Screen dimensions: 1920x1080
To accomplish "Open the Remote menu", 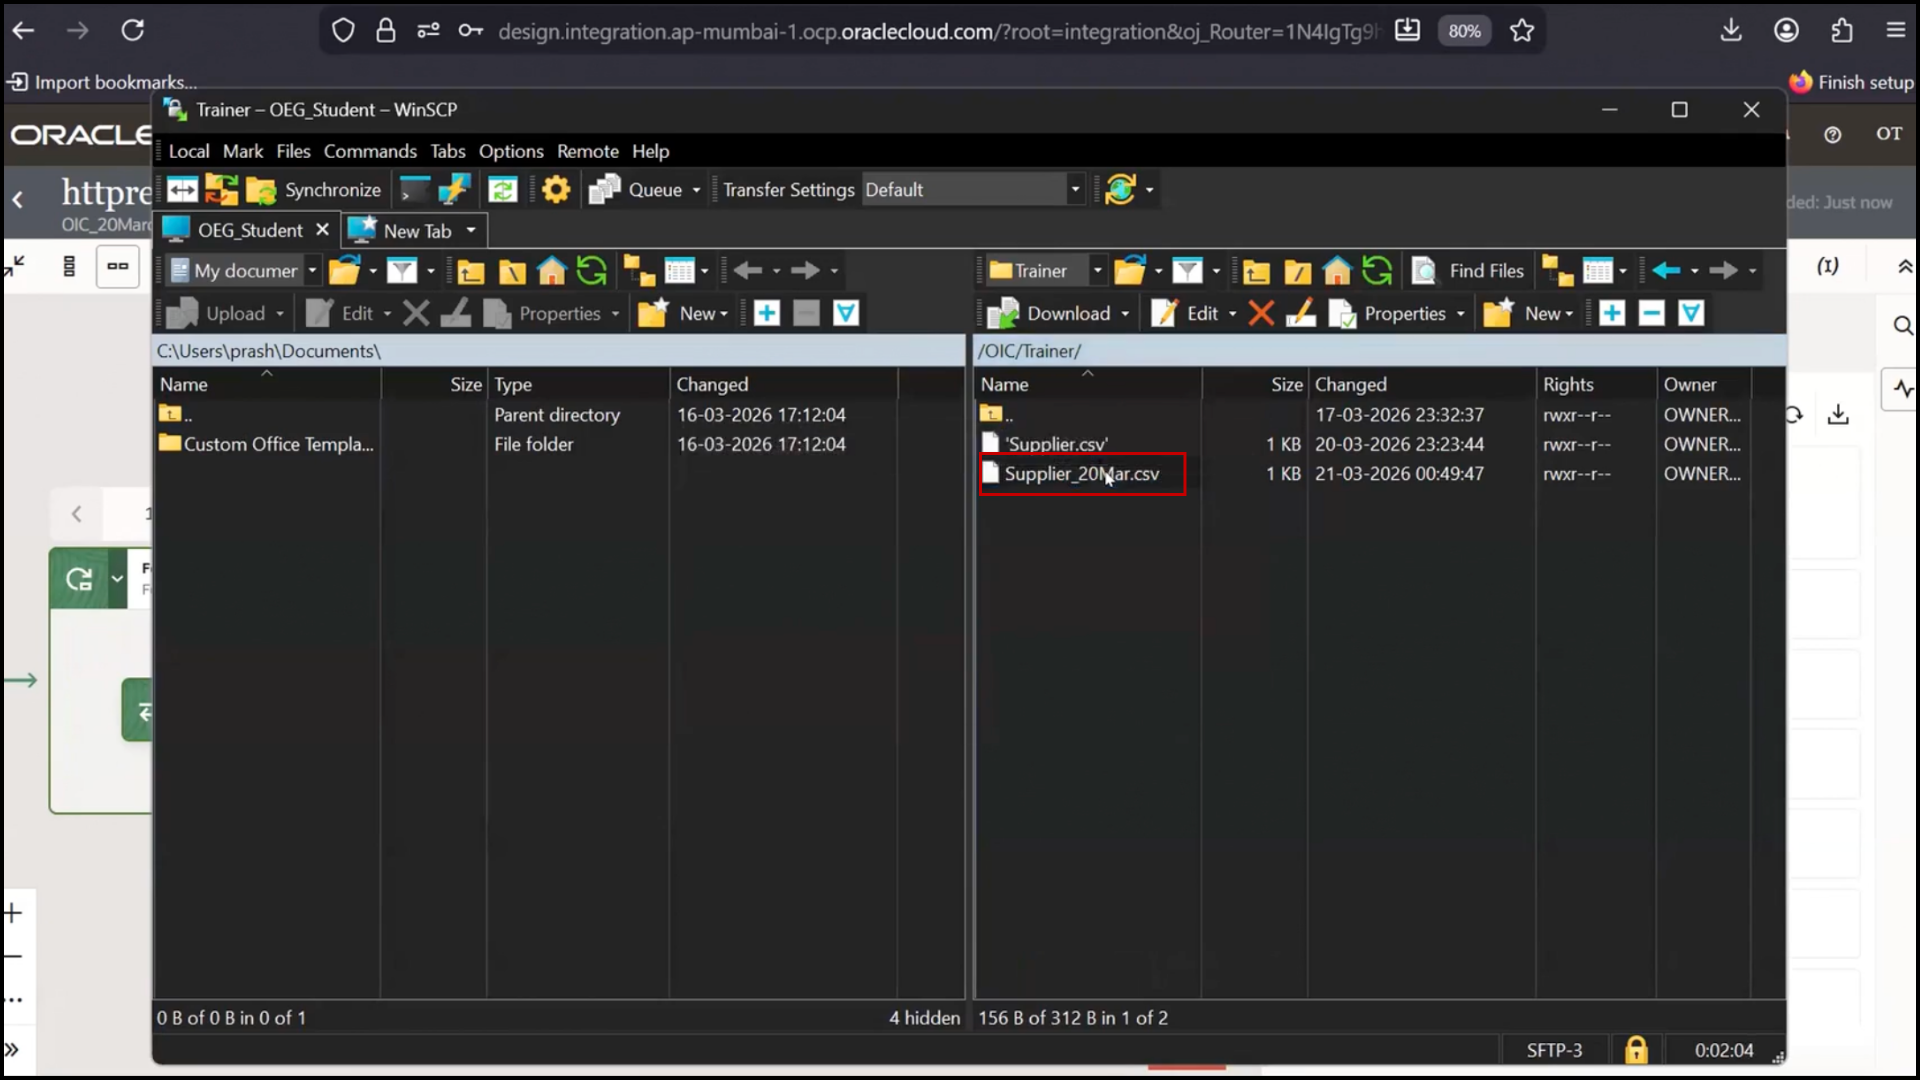I will (588, 151).
